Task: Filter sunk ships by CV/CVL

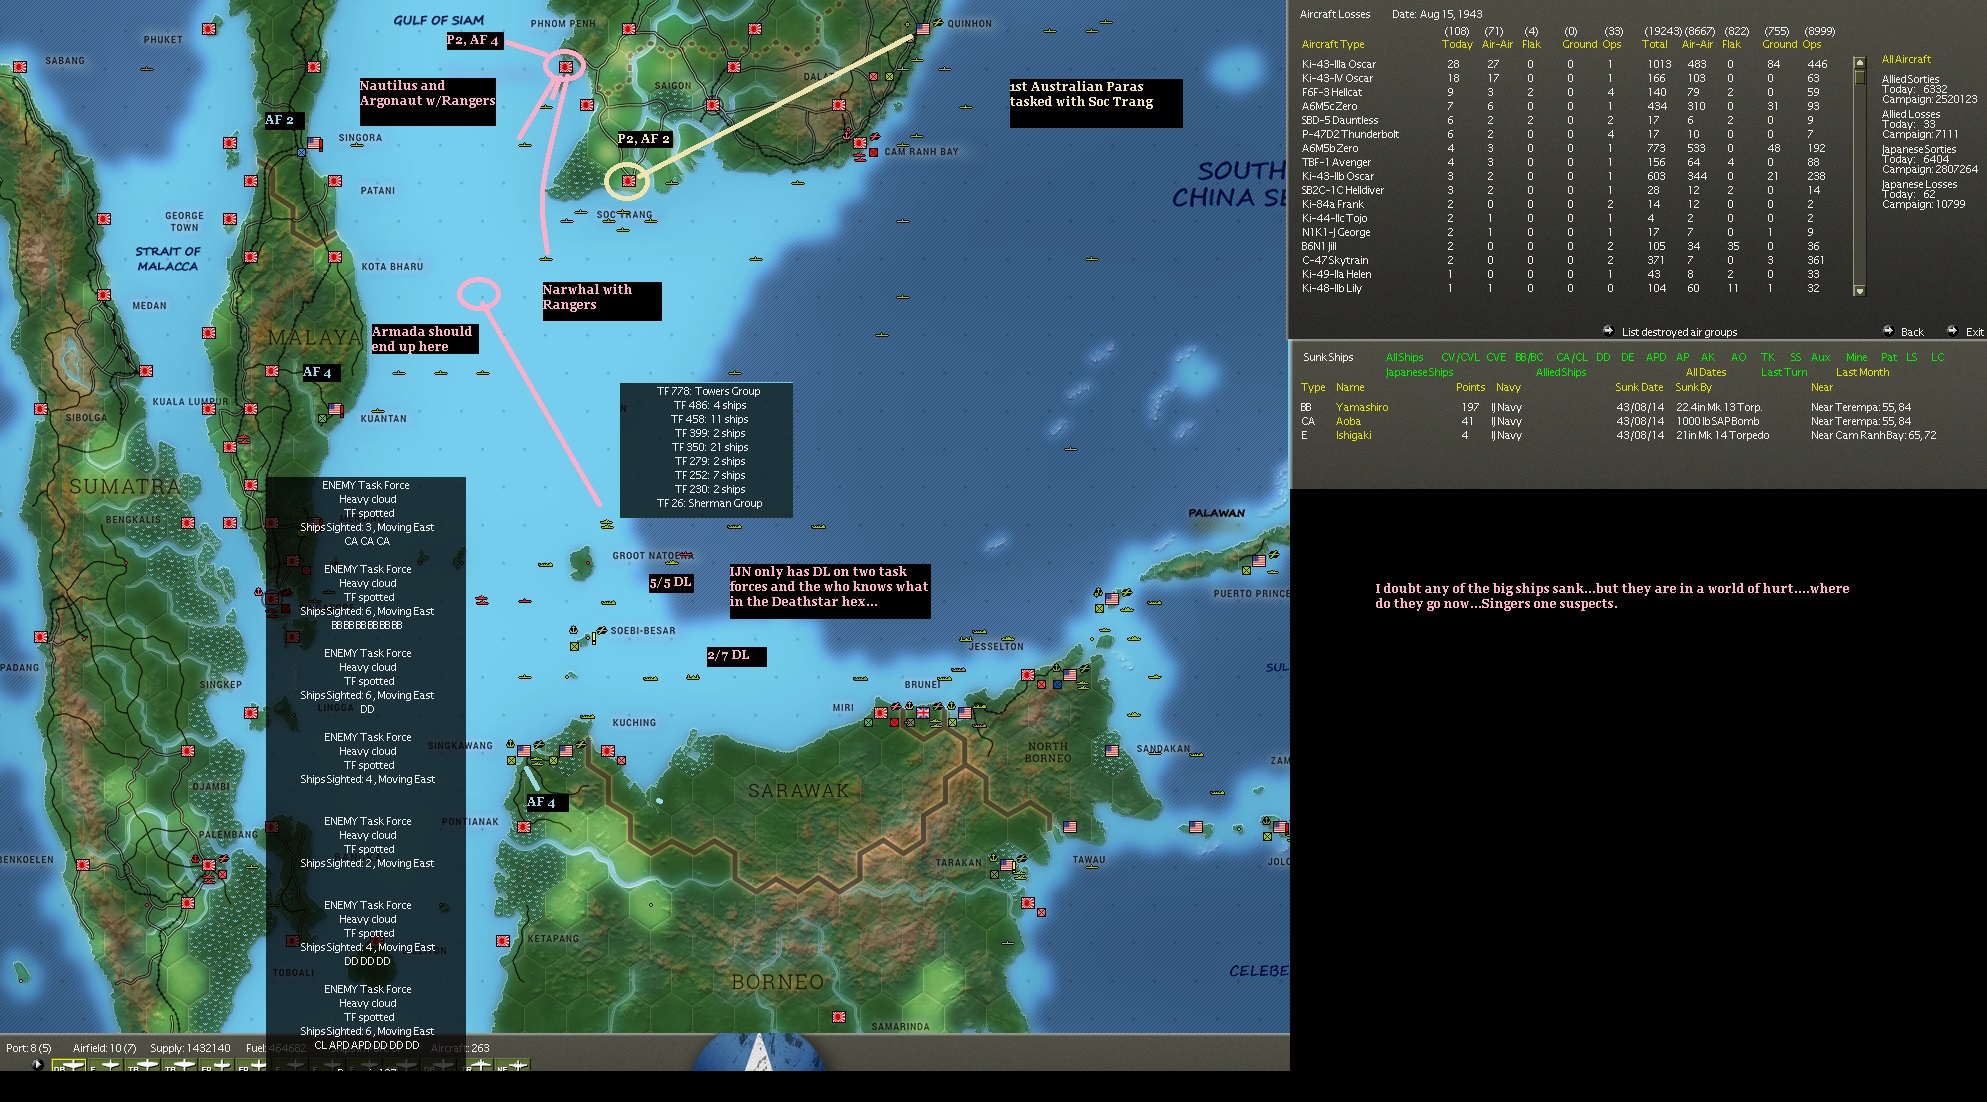Action: pos(1460,357)
